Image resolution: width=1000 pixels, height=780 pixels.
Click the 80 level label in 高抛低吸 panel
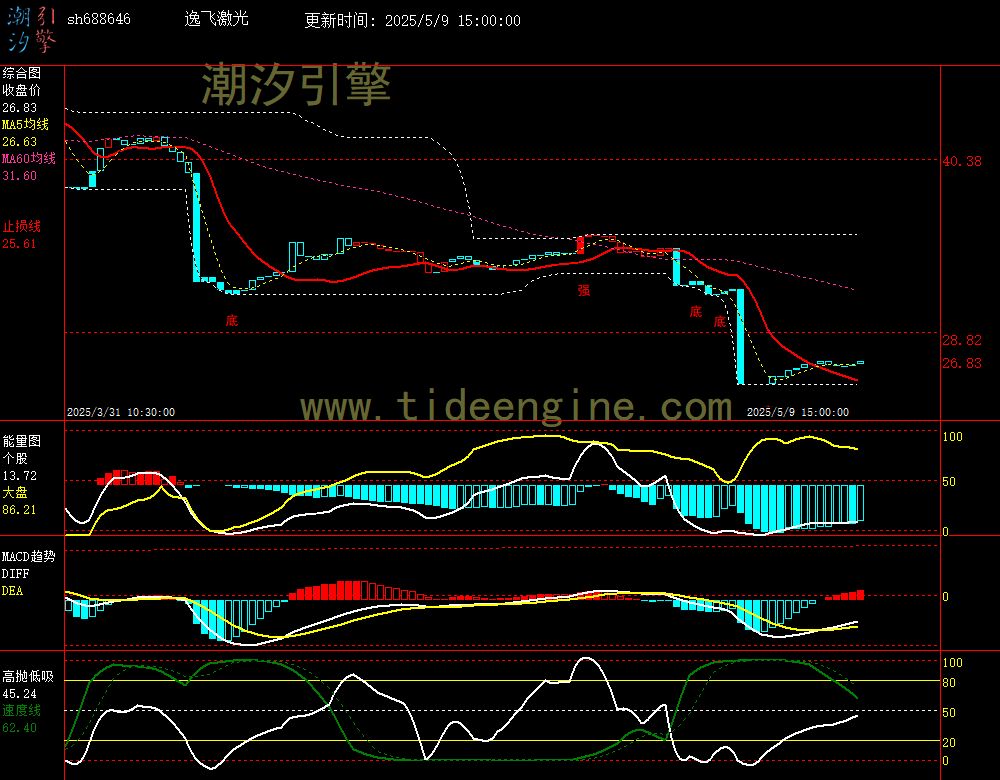coord(949,683)
